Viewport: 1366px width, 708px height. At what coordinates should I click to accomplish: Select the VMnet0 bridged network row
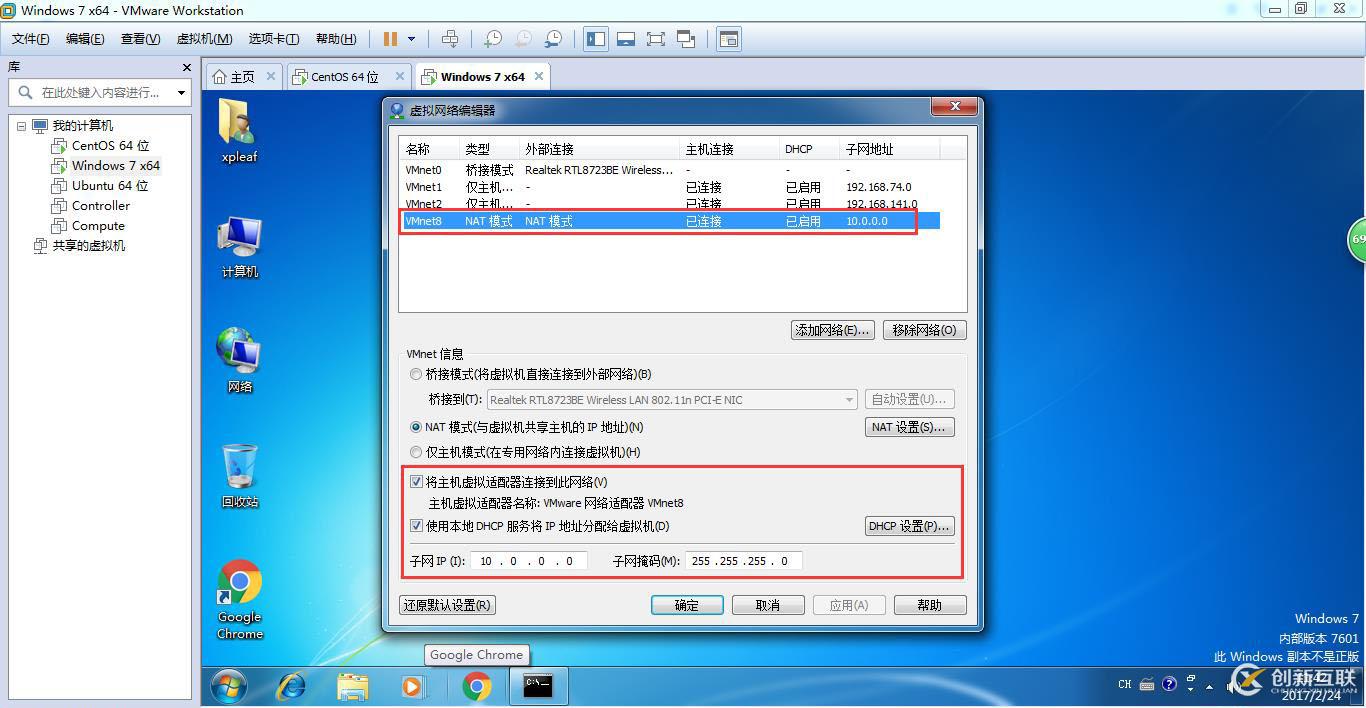point(669,170)
